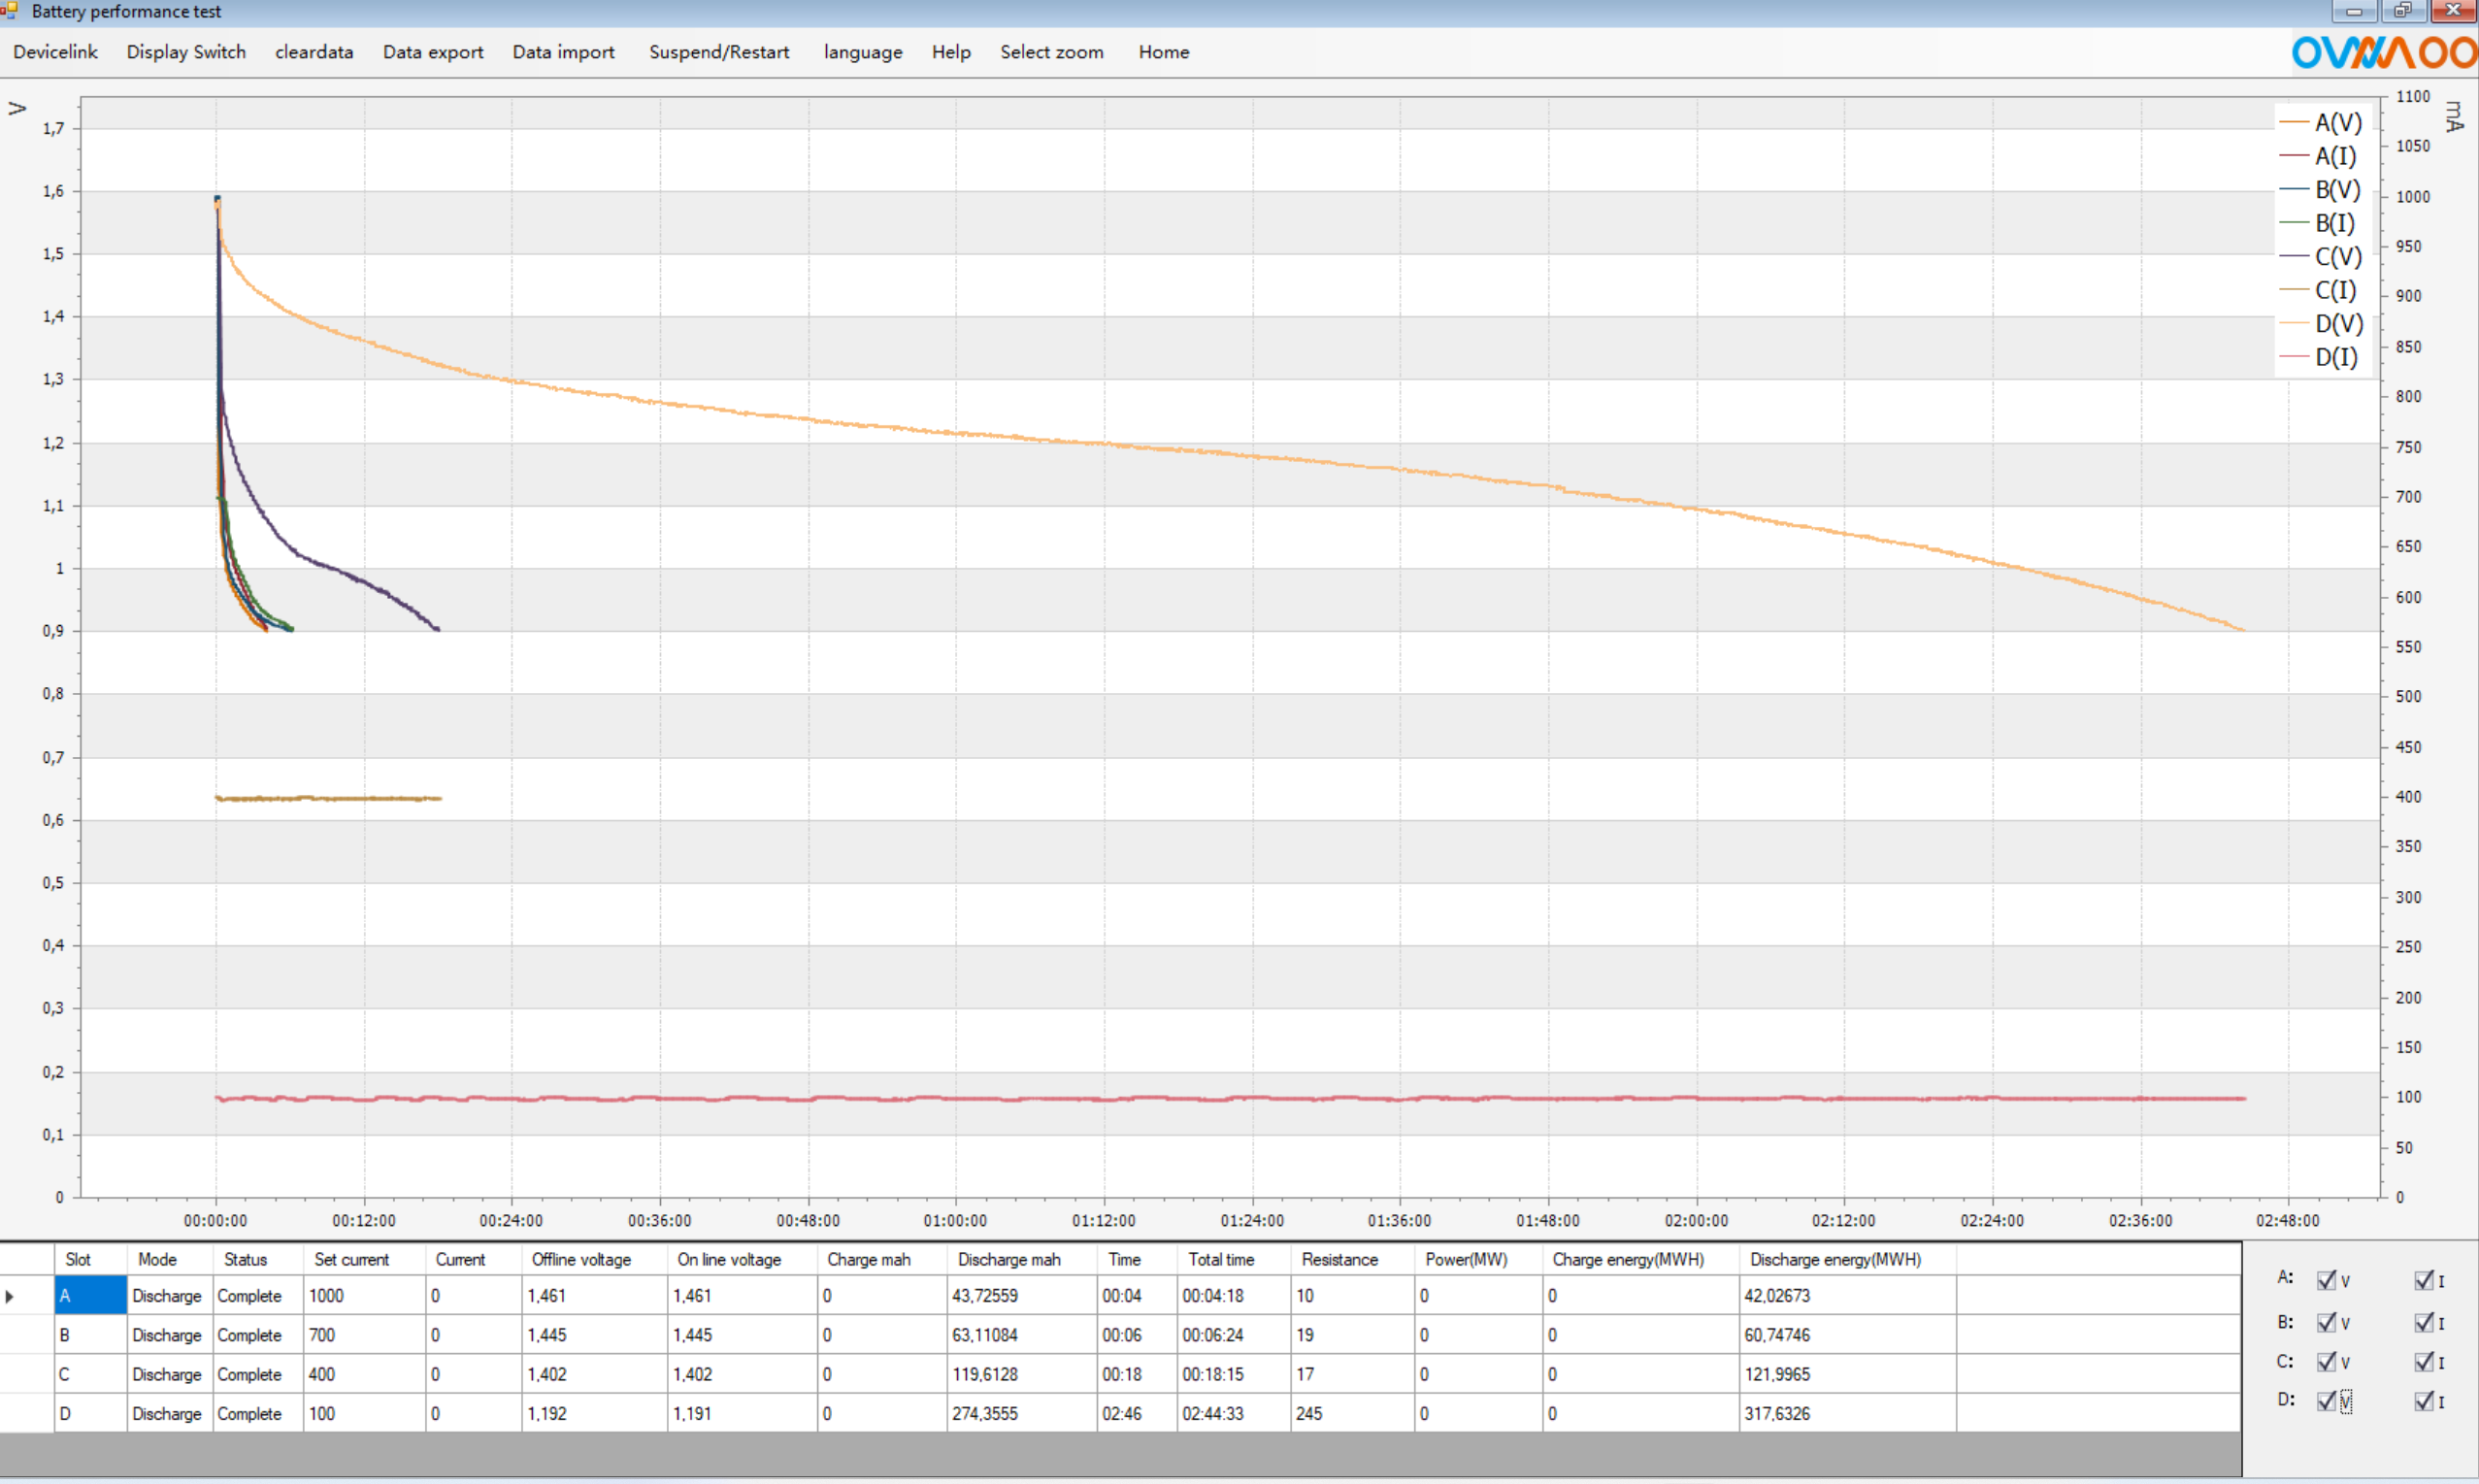Screen dimensions: 2479x1484
Task: Expand the Display Switch menu
Action: click(186, 52)
